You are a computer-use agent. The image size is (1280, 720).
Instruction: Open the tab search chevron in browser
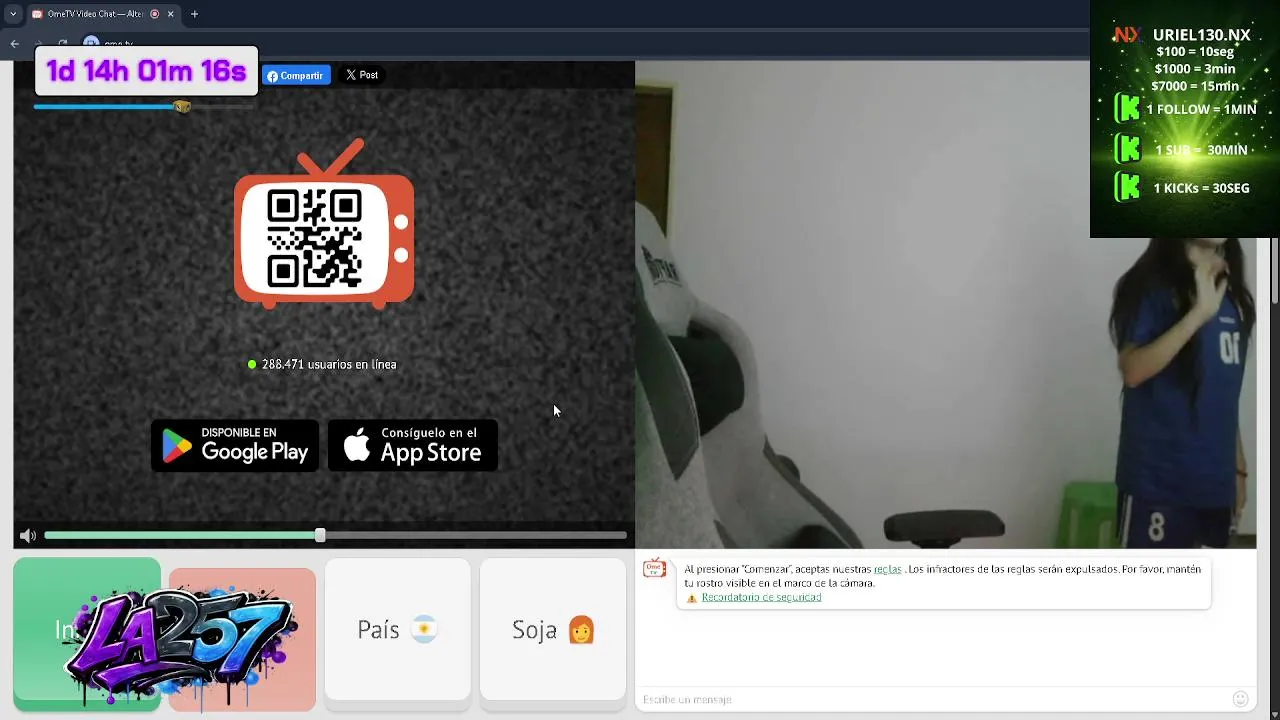[13, 14]
